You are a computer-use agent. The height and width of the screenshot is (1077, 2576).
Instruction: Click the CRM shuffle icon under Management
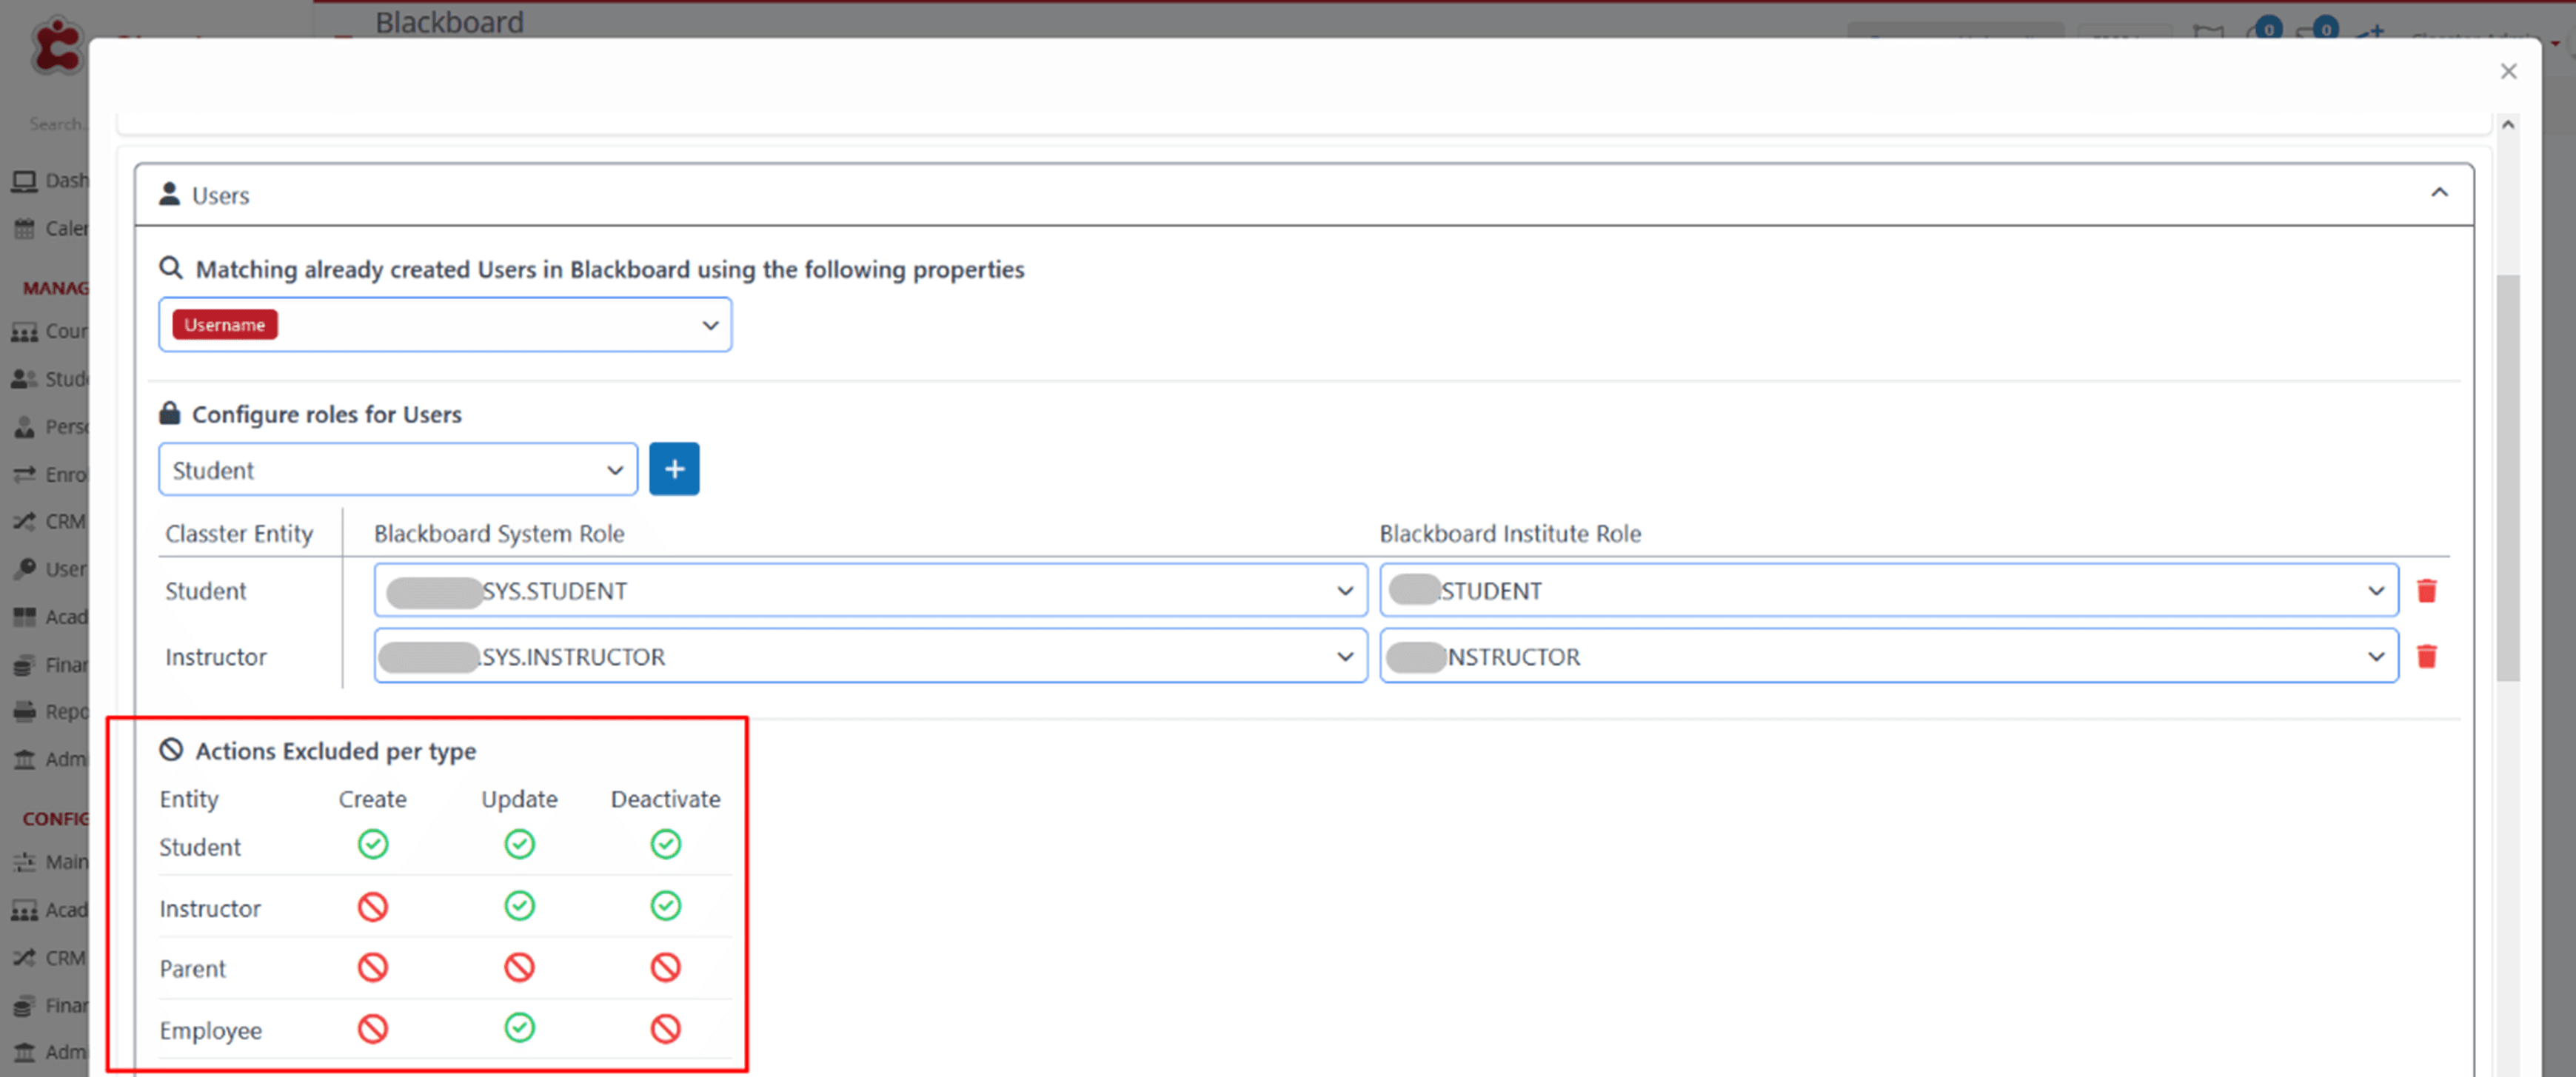[25, 522]
